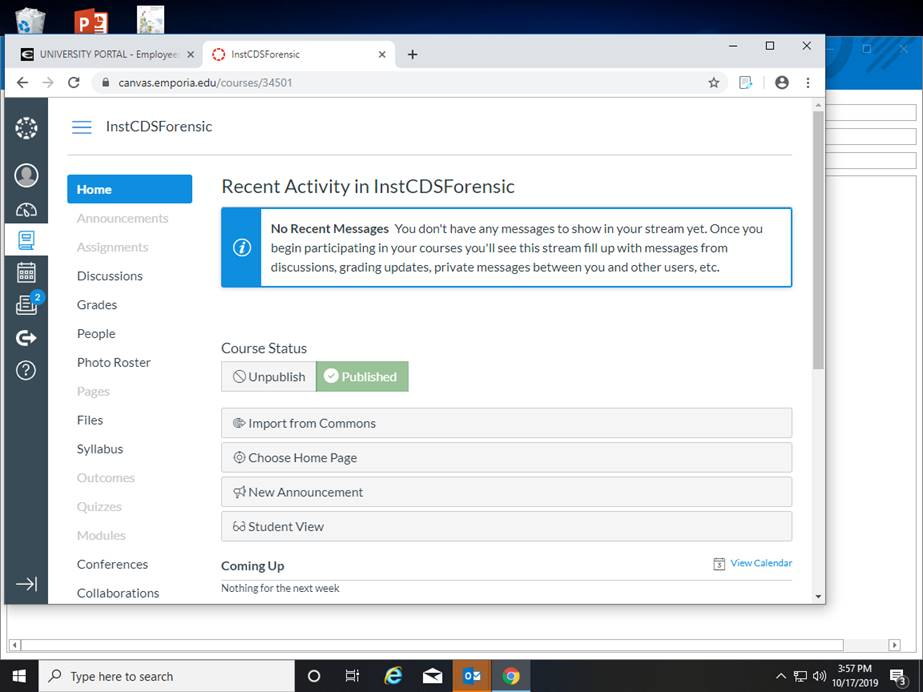Viewport: 923px width, 692px height.
Task: Switch to the UNIVERSITY PORTAL tab
Action: click(x=102, y=54)
